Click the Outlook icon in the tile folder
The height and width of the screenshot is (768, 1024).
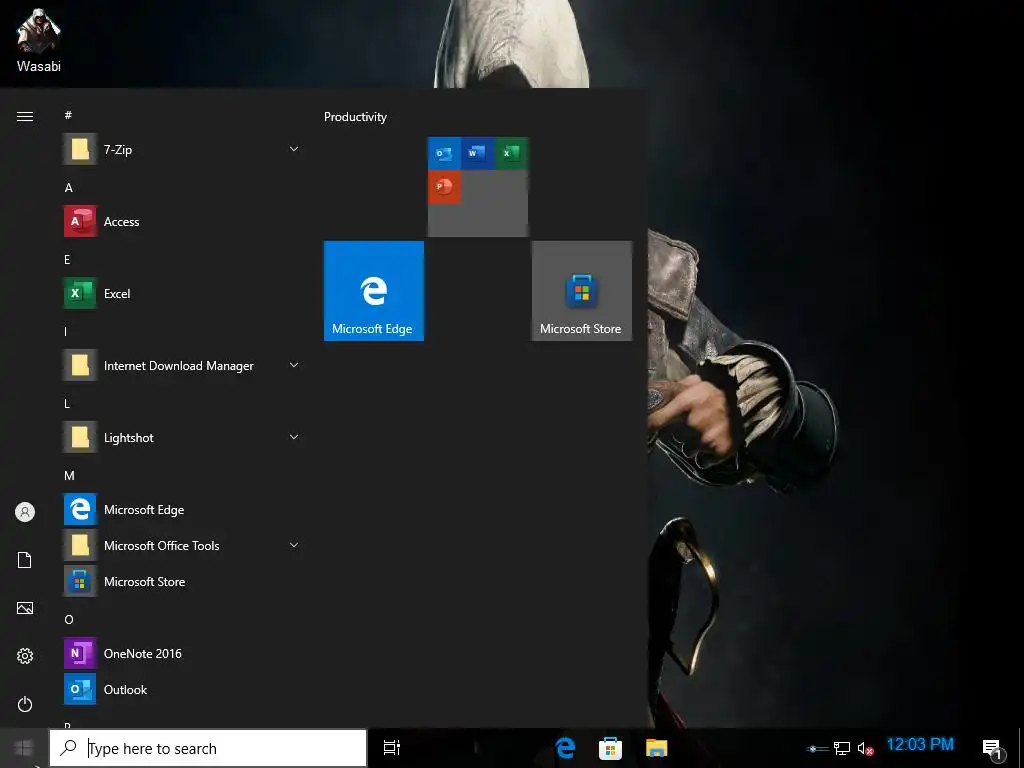tap(444, 153)
